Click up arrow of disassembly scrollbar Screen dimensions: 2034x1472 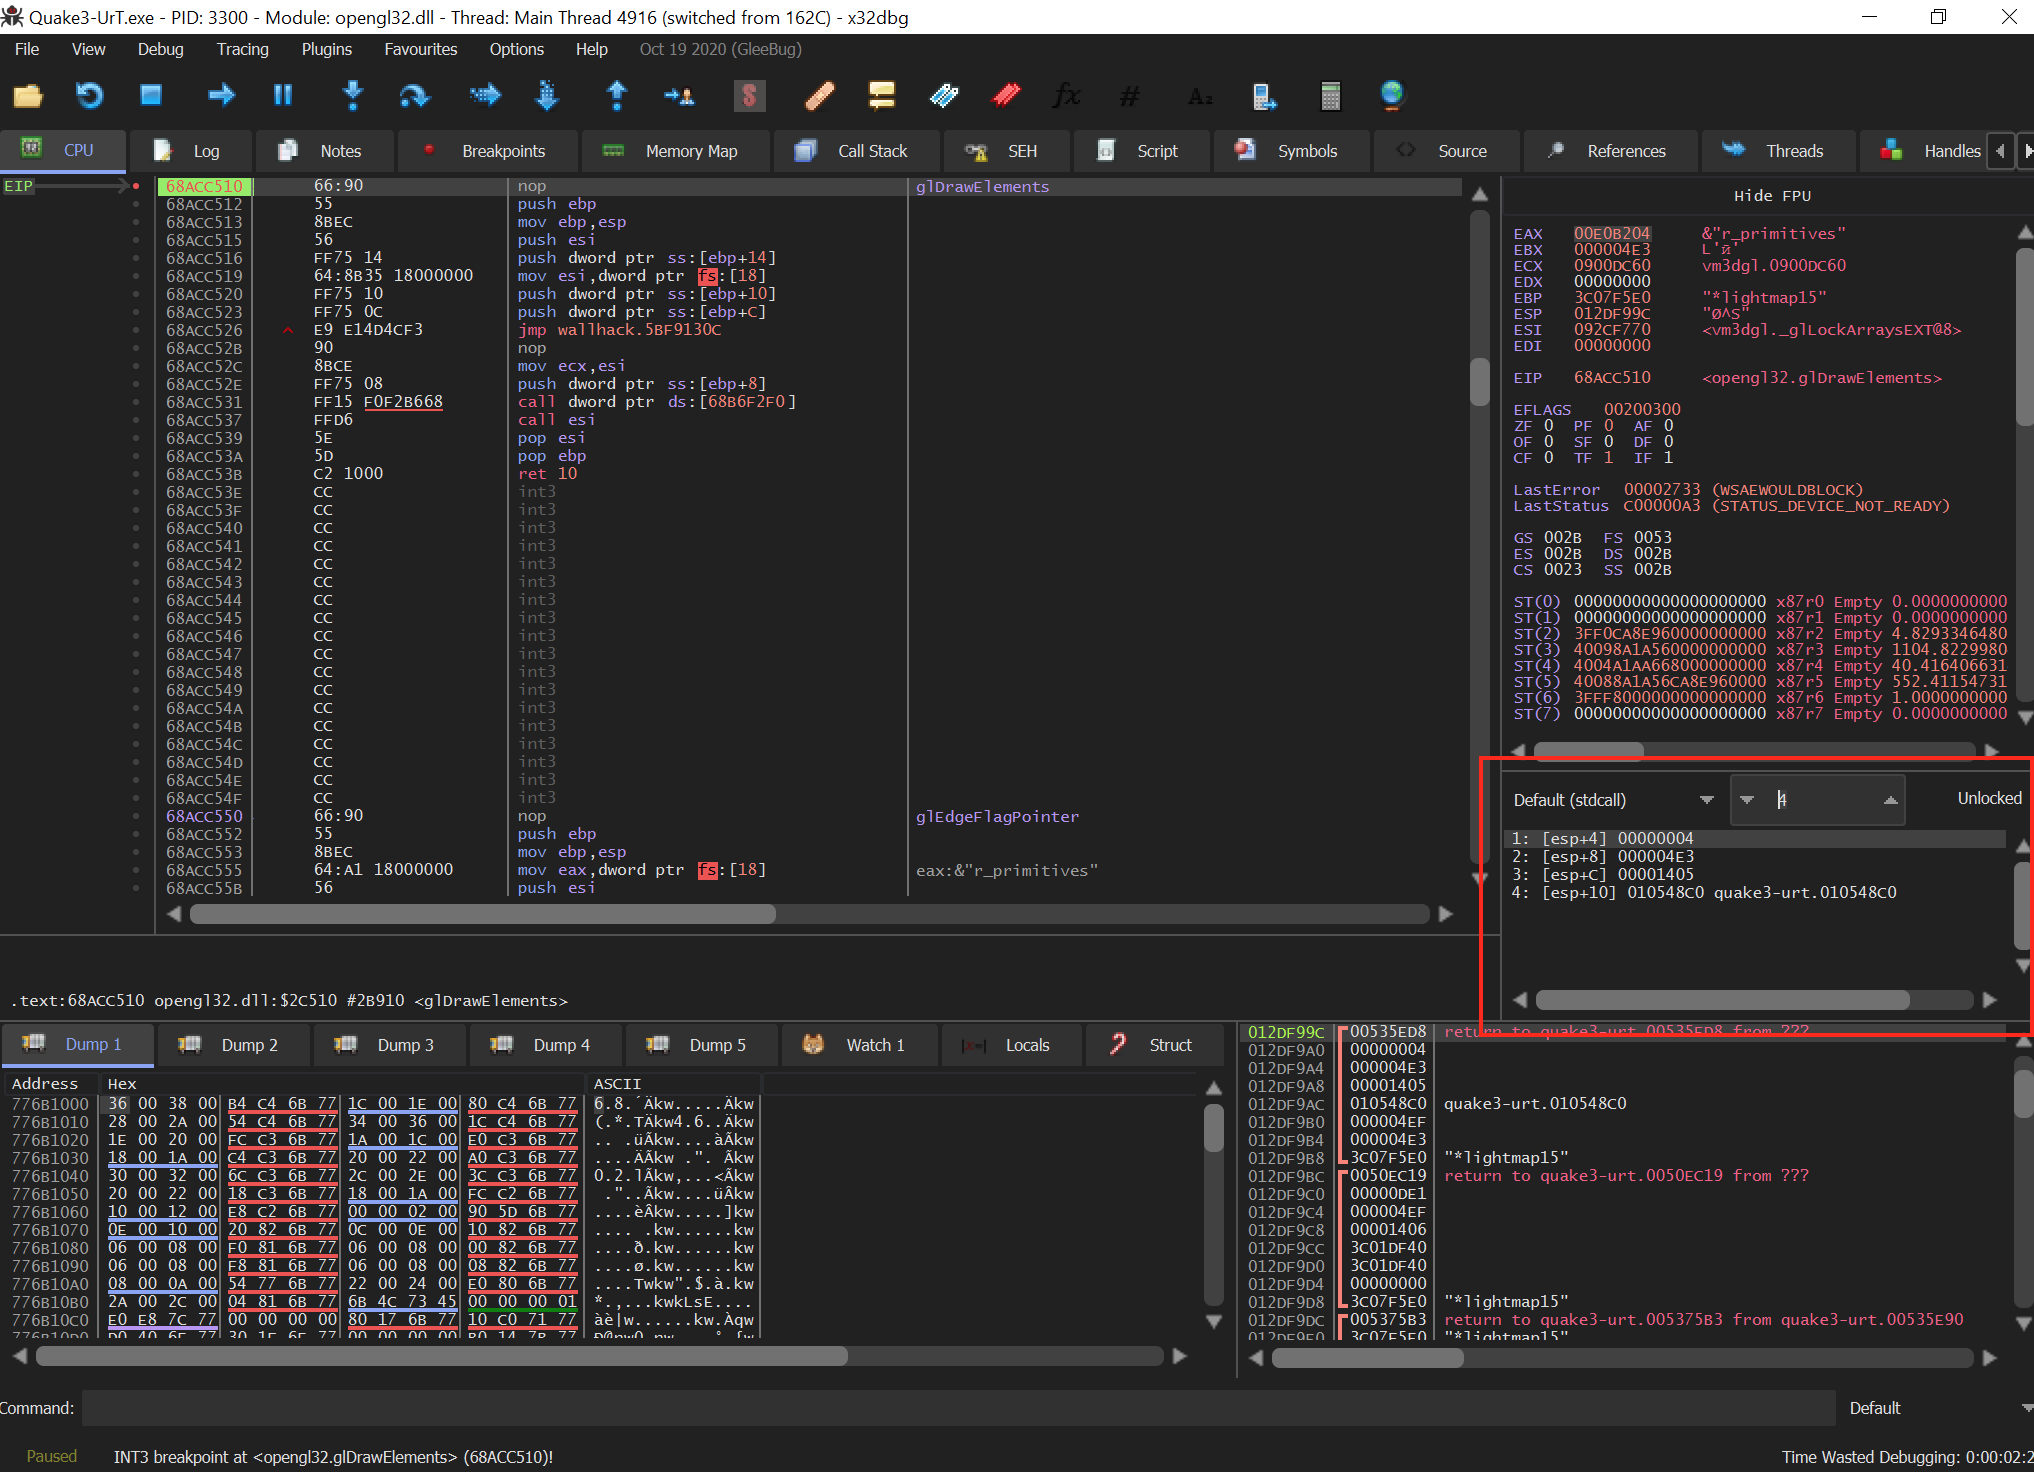[x=1480, y=194]
